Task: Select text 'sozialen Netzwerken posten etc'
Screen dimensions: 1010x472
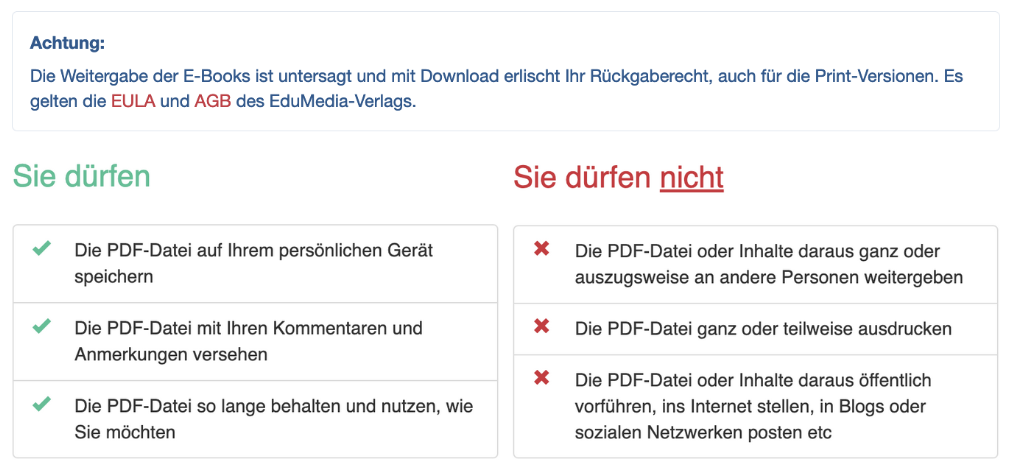Action: [703, 433]
